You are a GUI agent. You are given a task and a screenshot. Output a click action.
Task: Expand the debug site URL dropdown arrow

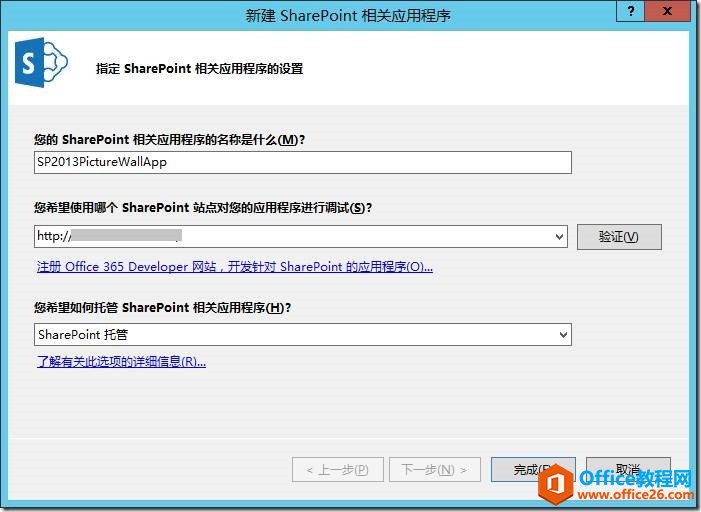tap(559, 237)
